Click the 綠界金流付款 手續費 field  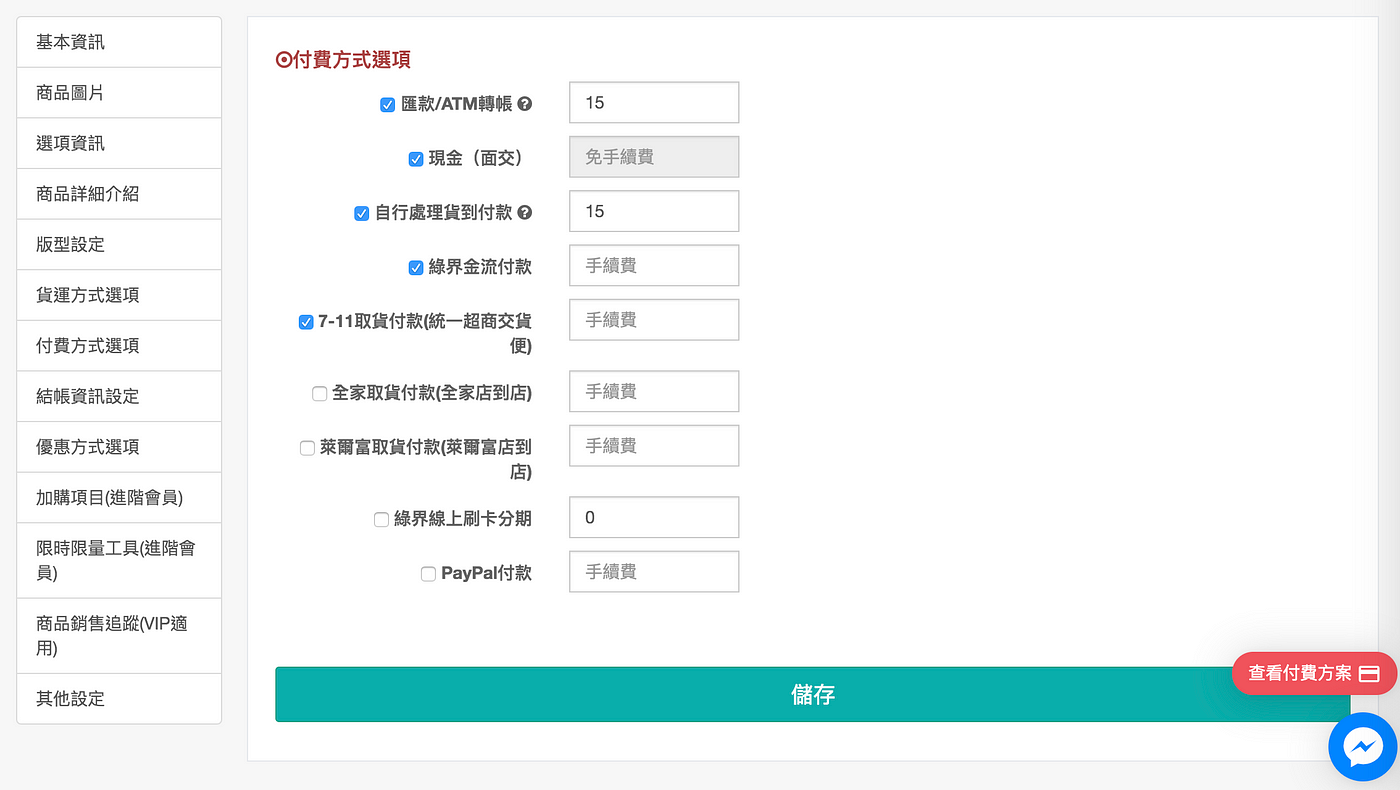(x=654, y=265)
